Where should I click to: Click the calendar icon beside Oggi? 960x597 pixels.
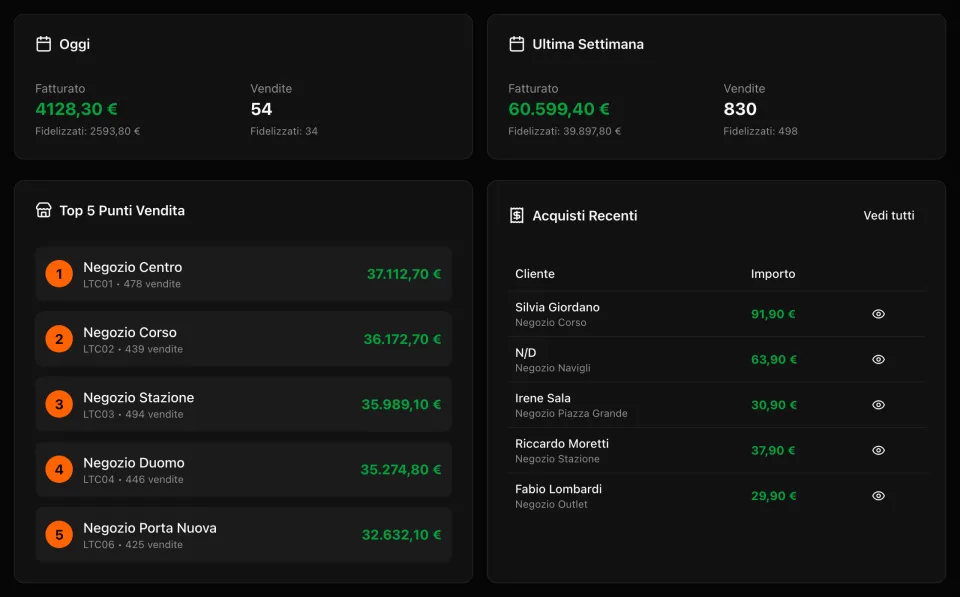tap(43, 44)
